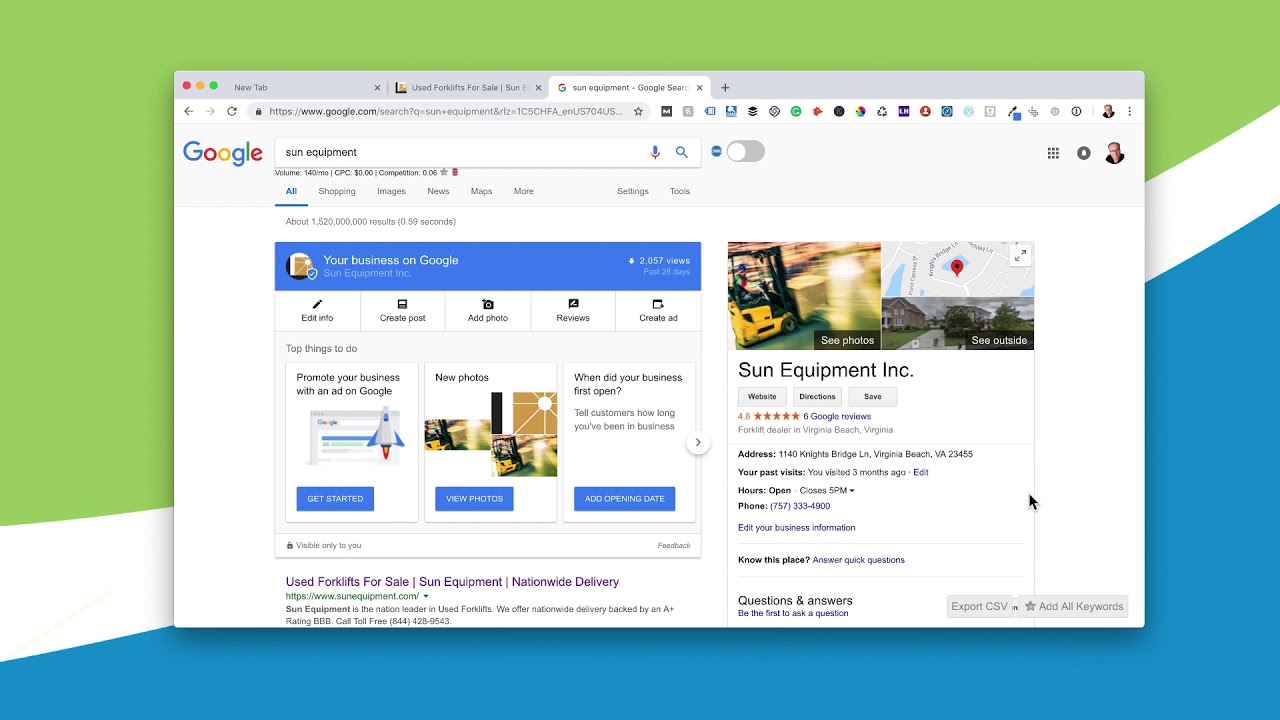Click the Website button for Sun Equipment
Viewport: 1280px width, 720px height.
[x=762, y=397]
